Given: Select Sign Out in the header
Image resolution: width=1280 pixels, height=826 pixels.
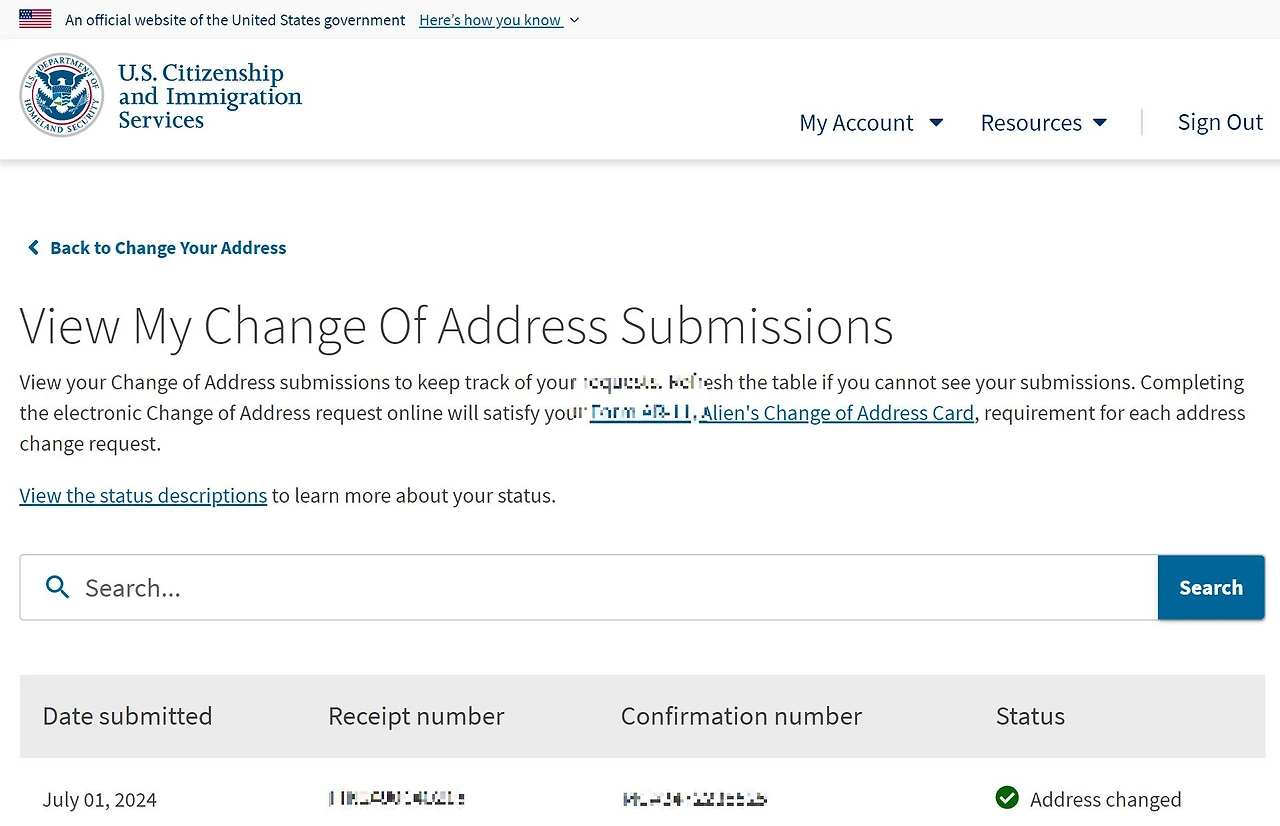Looking at the screenshot, I should point(1220,121).
